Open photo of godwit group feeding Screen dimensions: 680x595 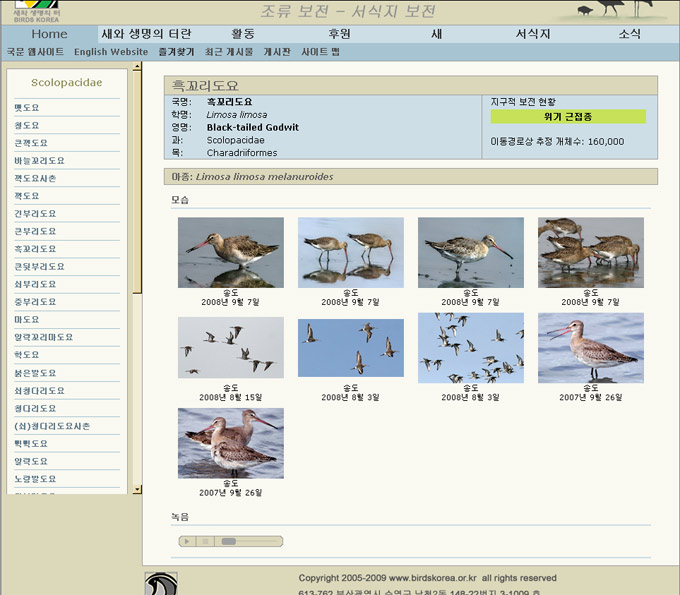tap(591, 252)
